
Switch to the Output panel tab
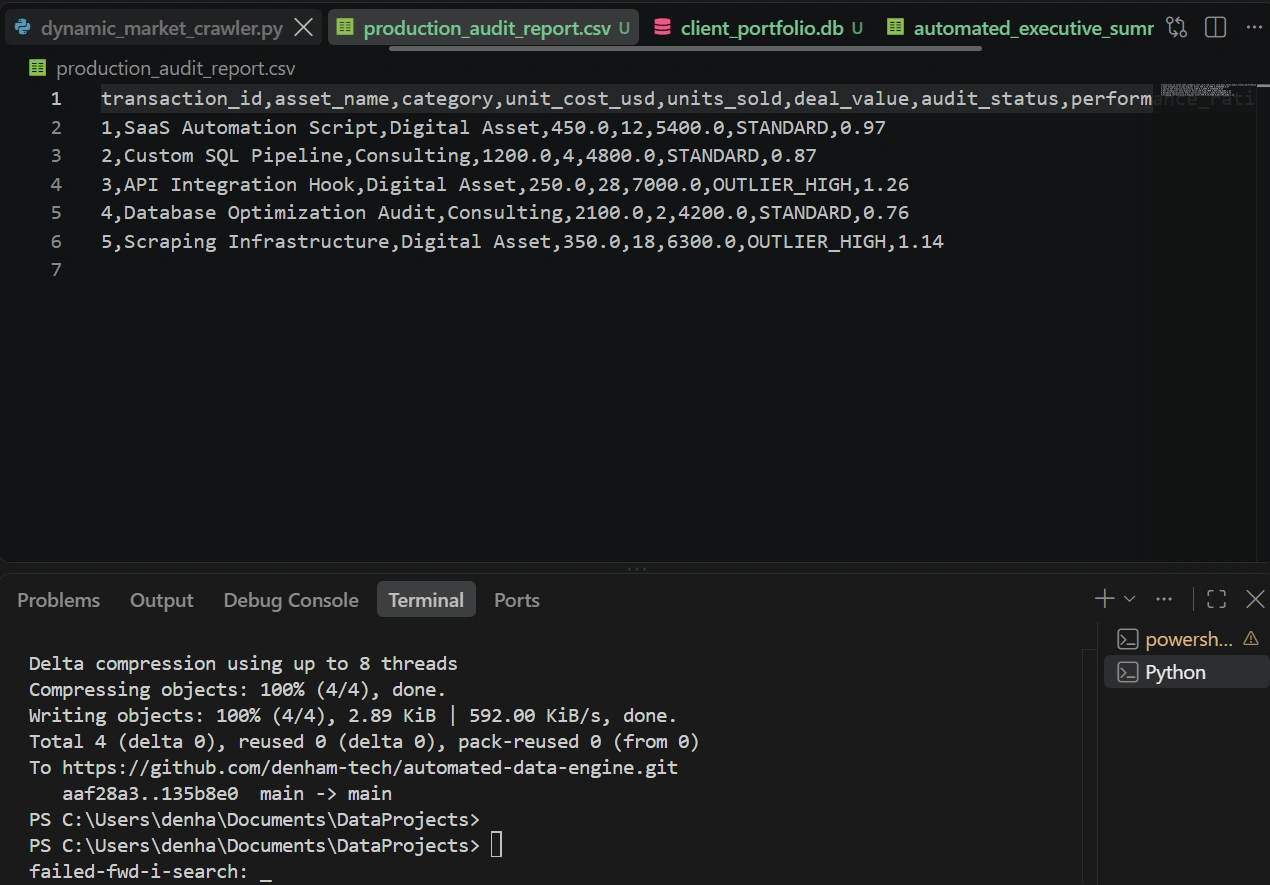pyautogui.click(x=162, y=600)
